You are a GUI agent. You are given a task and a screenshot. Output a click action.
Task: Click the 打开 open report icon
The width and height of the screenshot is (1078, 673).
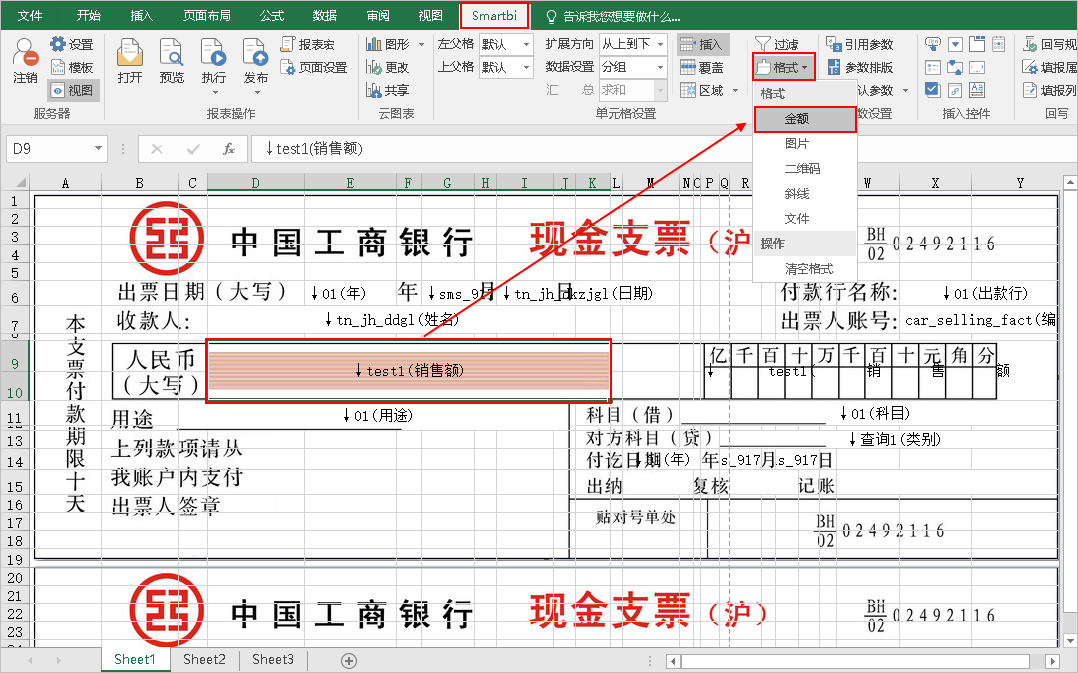pos(129,53)
